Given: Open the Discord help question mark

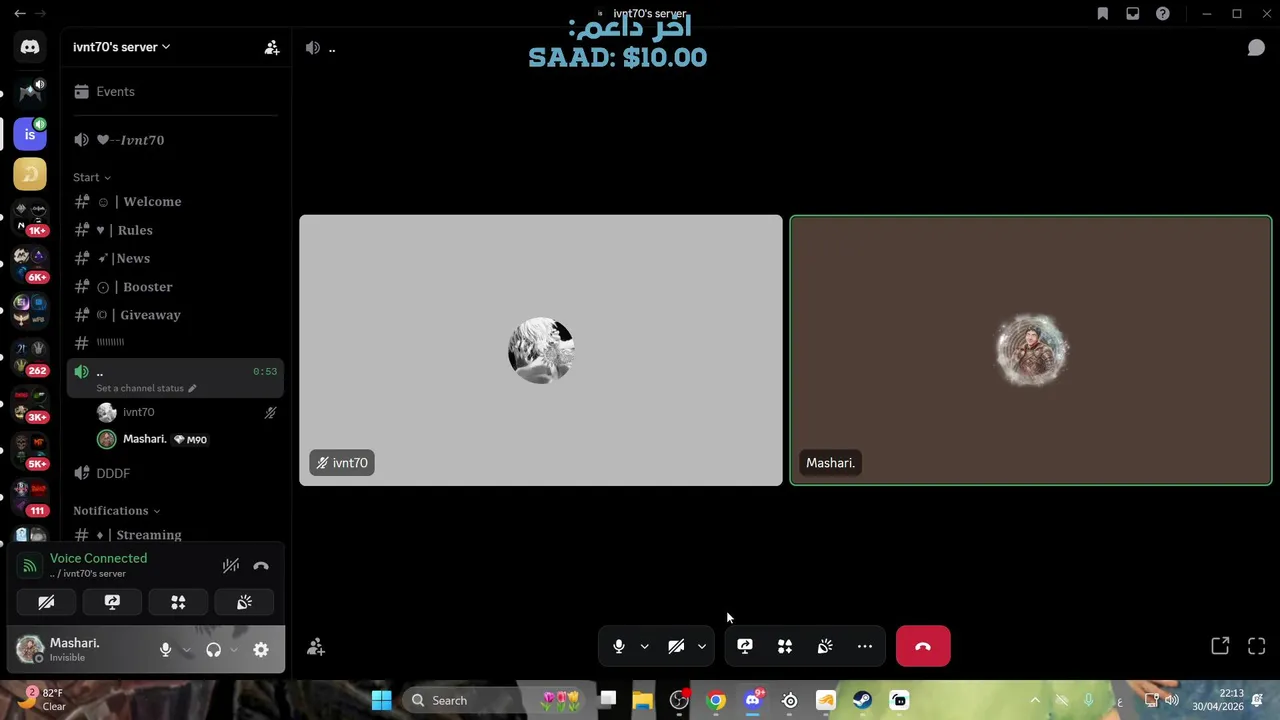Looking at the screenshot, I should point(1162,14).
